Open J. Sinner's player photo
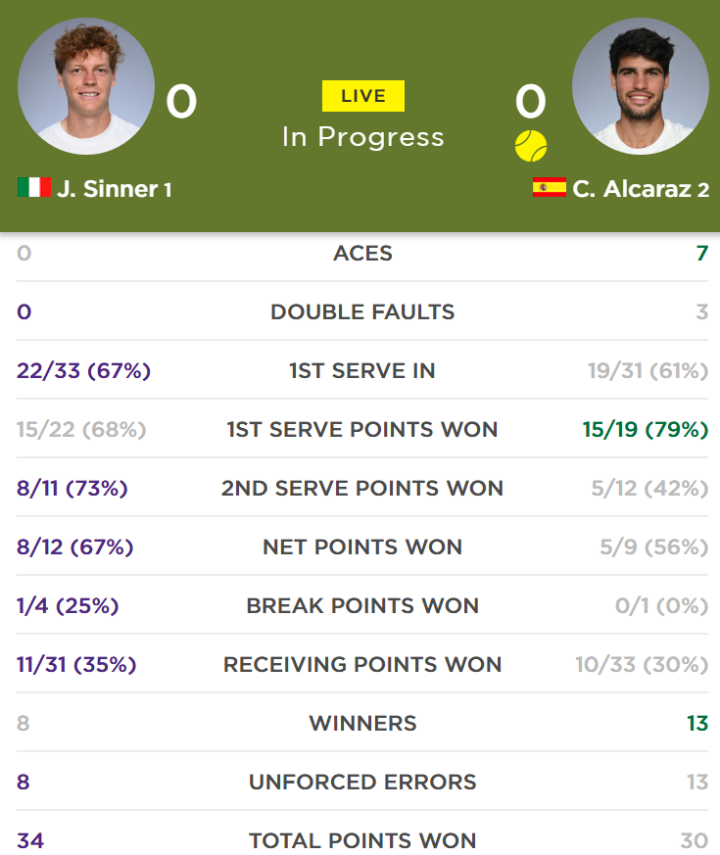720x855 pixels. point(86,86)
